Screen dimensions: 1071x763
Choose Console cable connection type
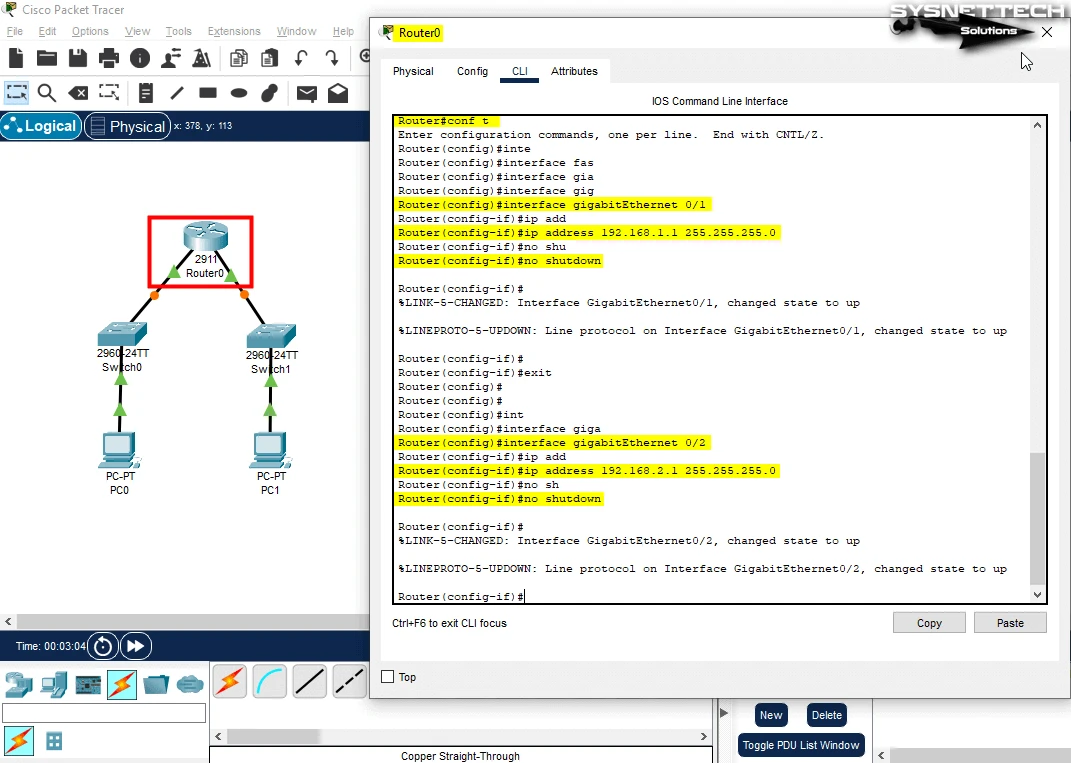270,682
